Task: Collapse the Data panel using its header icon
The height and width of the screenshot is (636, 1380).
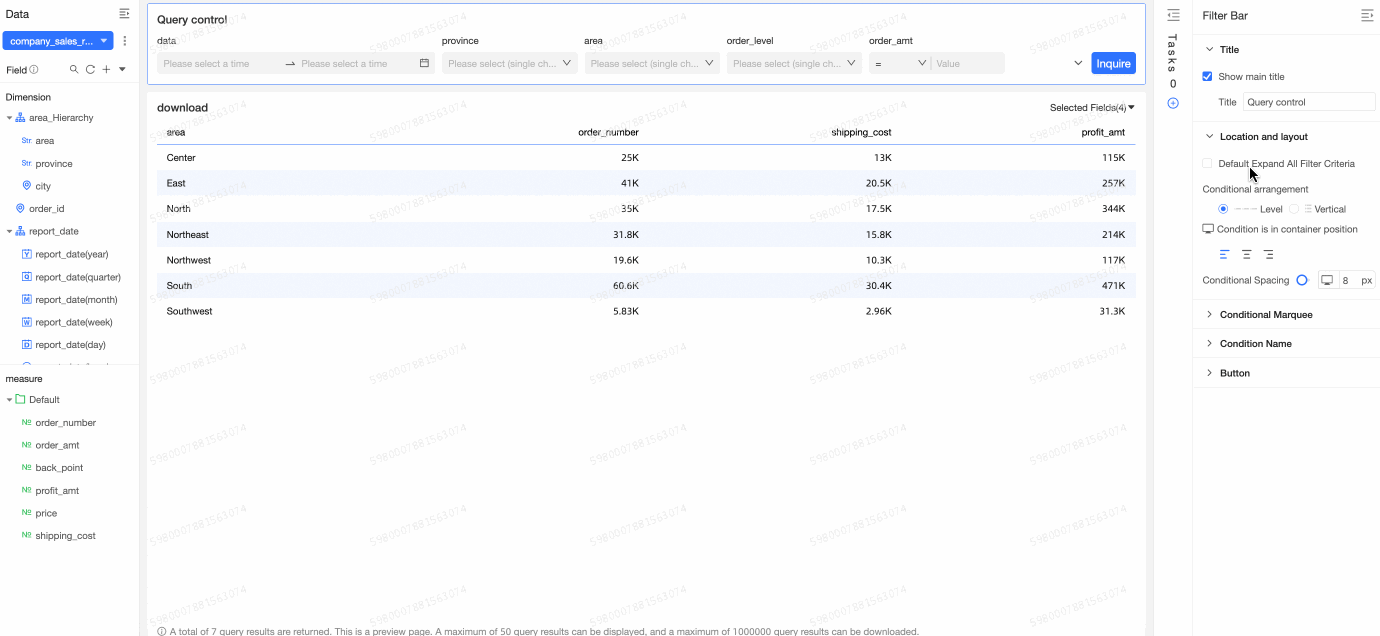Action: click(x=124, y=14)
